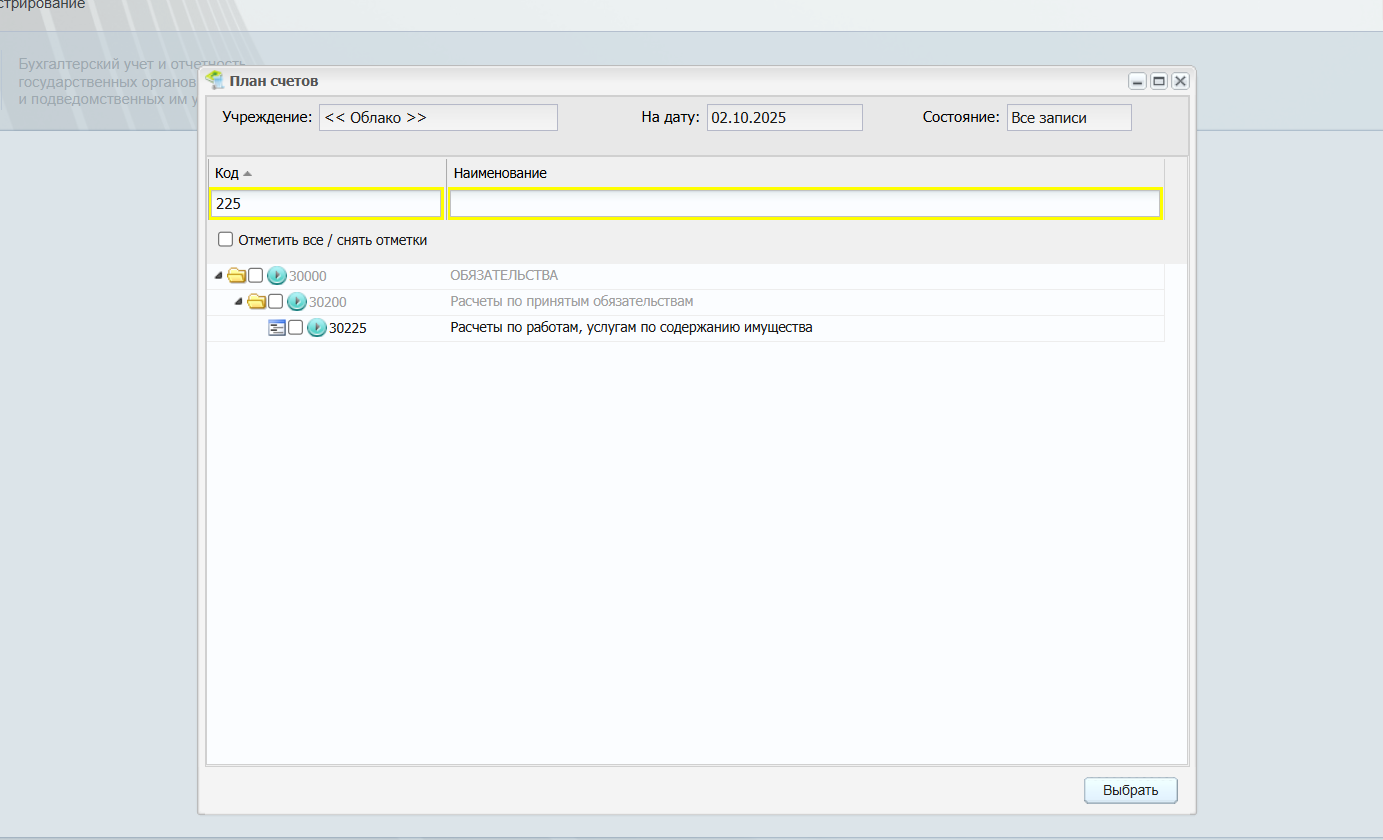Collapse the 30200 tree node
This screenshot has height=840, width=1383.
(x=239, y=301)
